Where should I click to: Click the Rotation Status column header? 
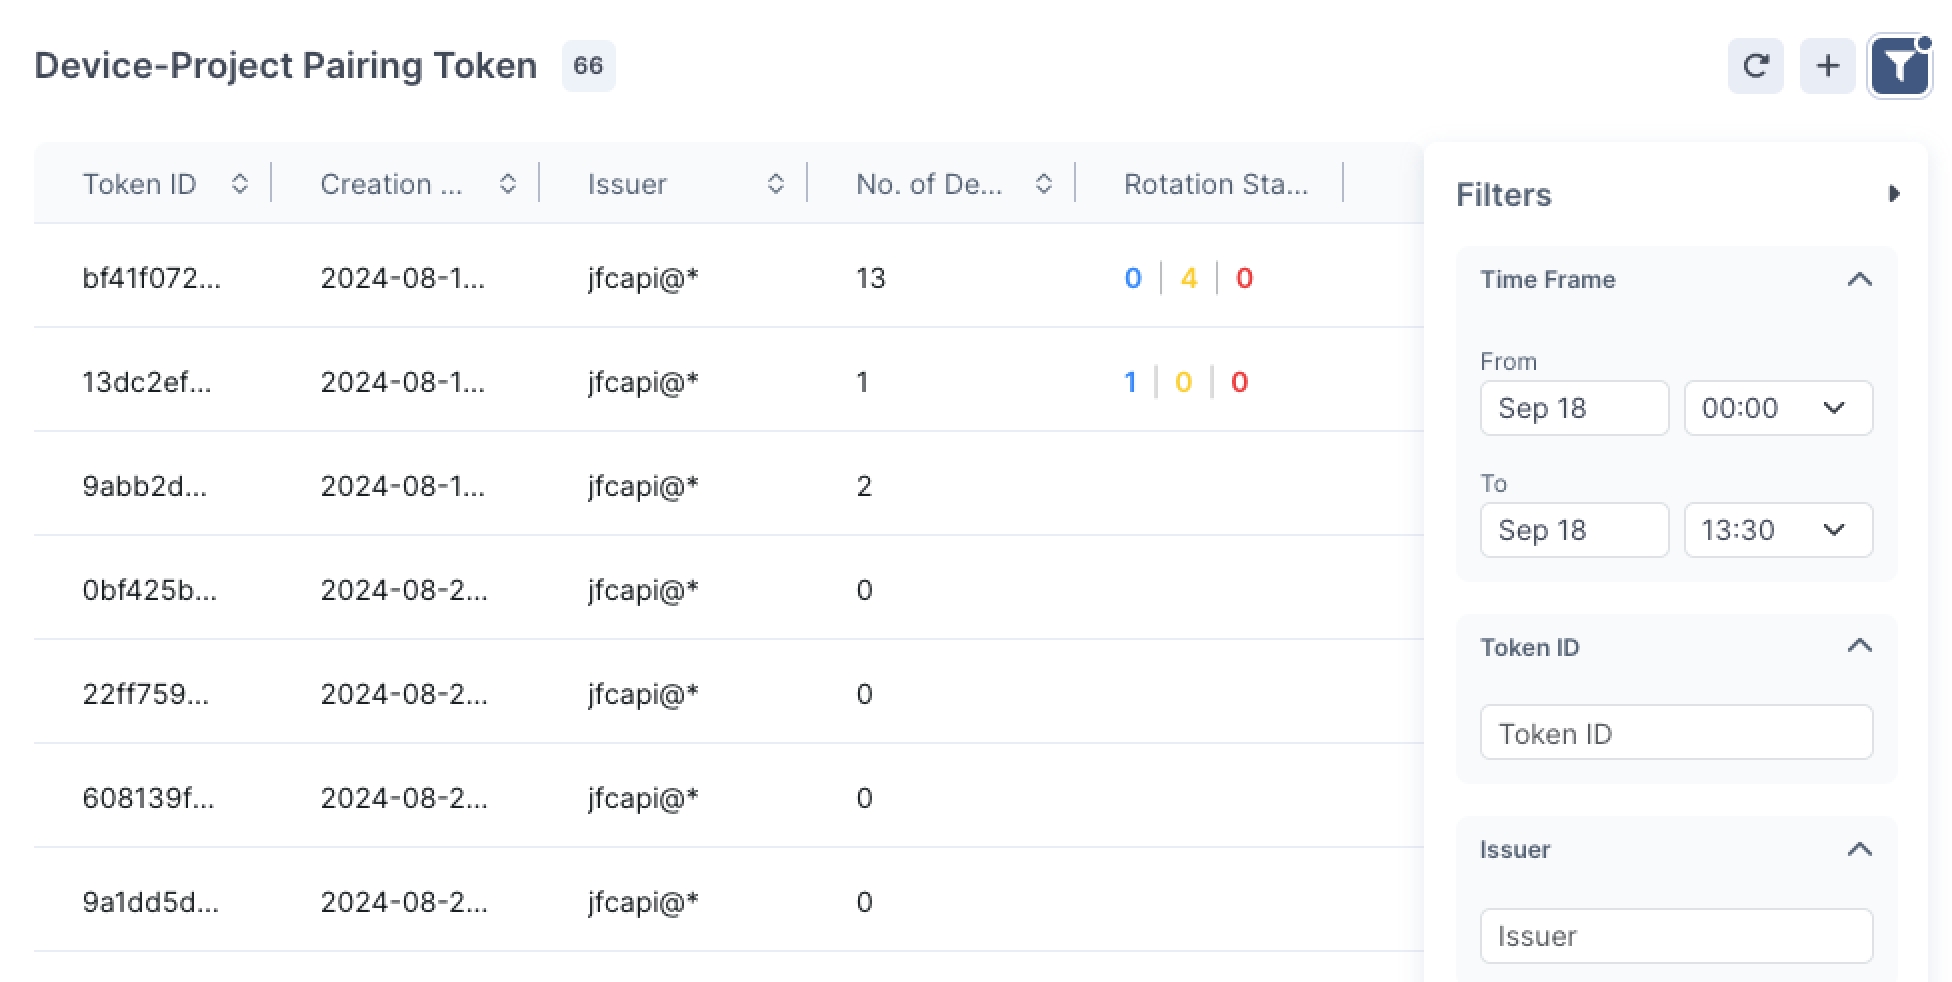(1215, 184)
